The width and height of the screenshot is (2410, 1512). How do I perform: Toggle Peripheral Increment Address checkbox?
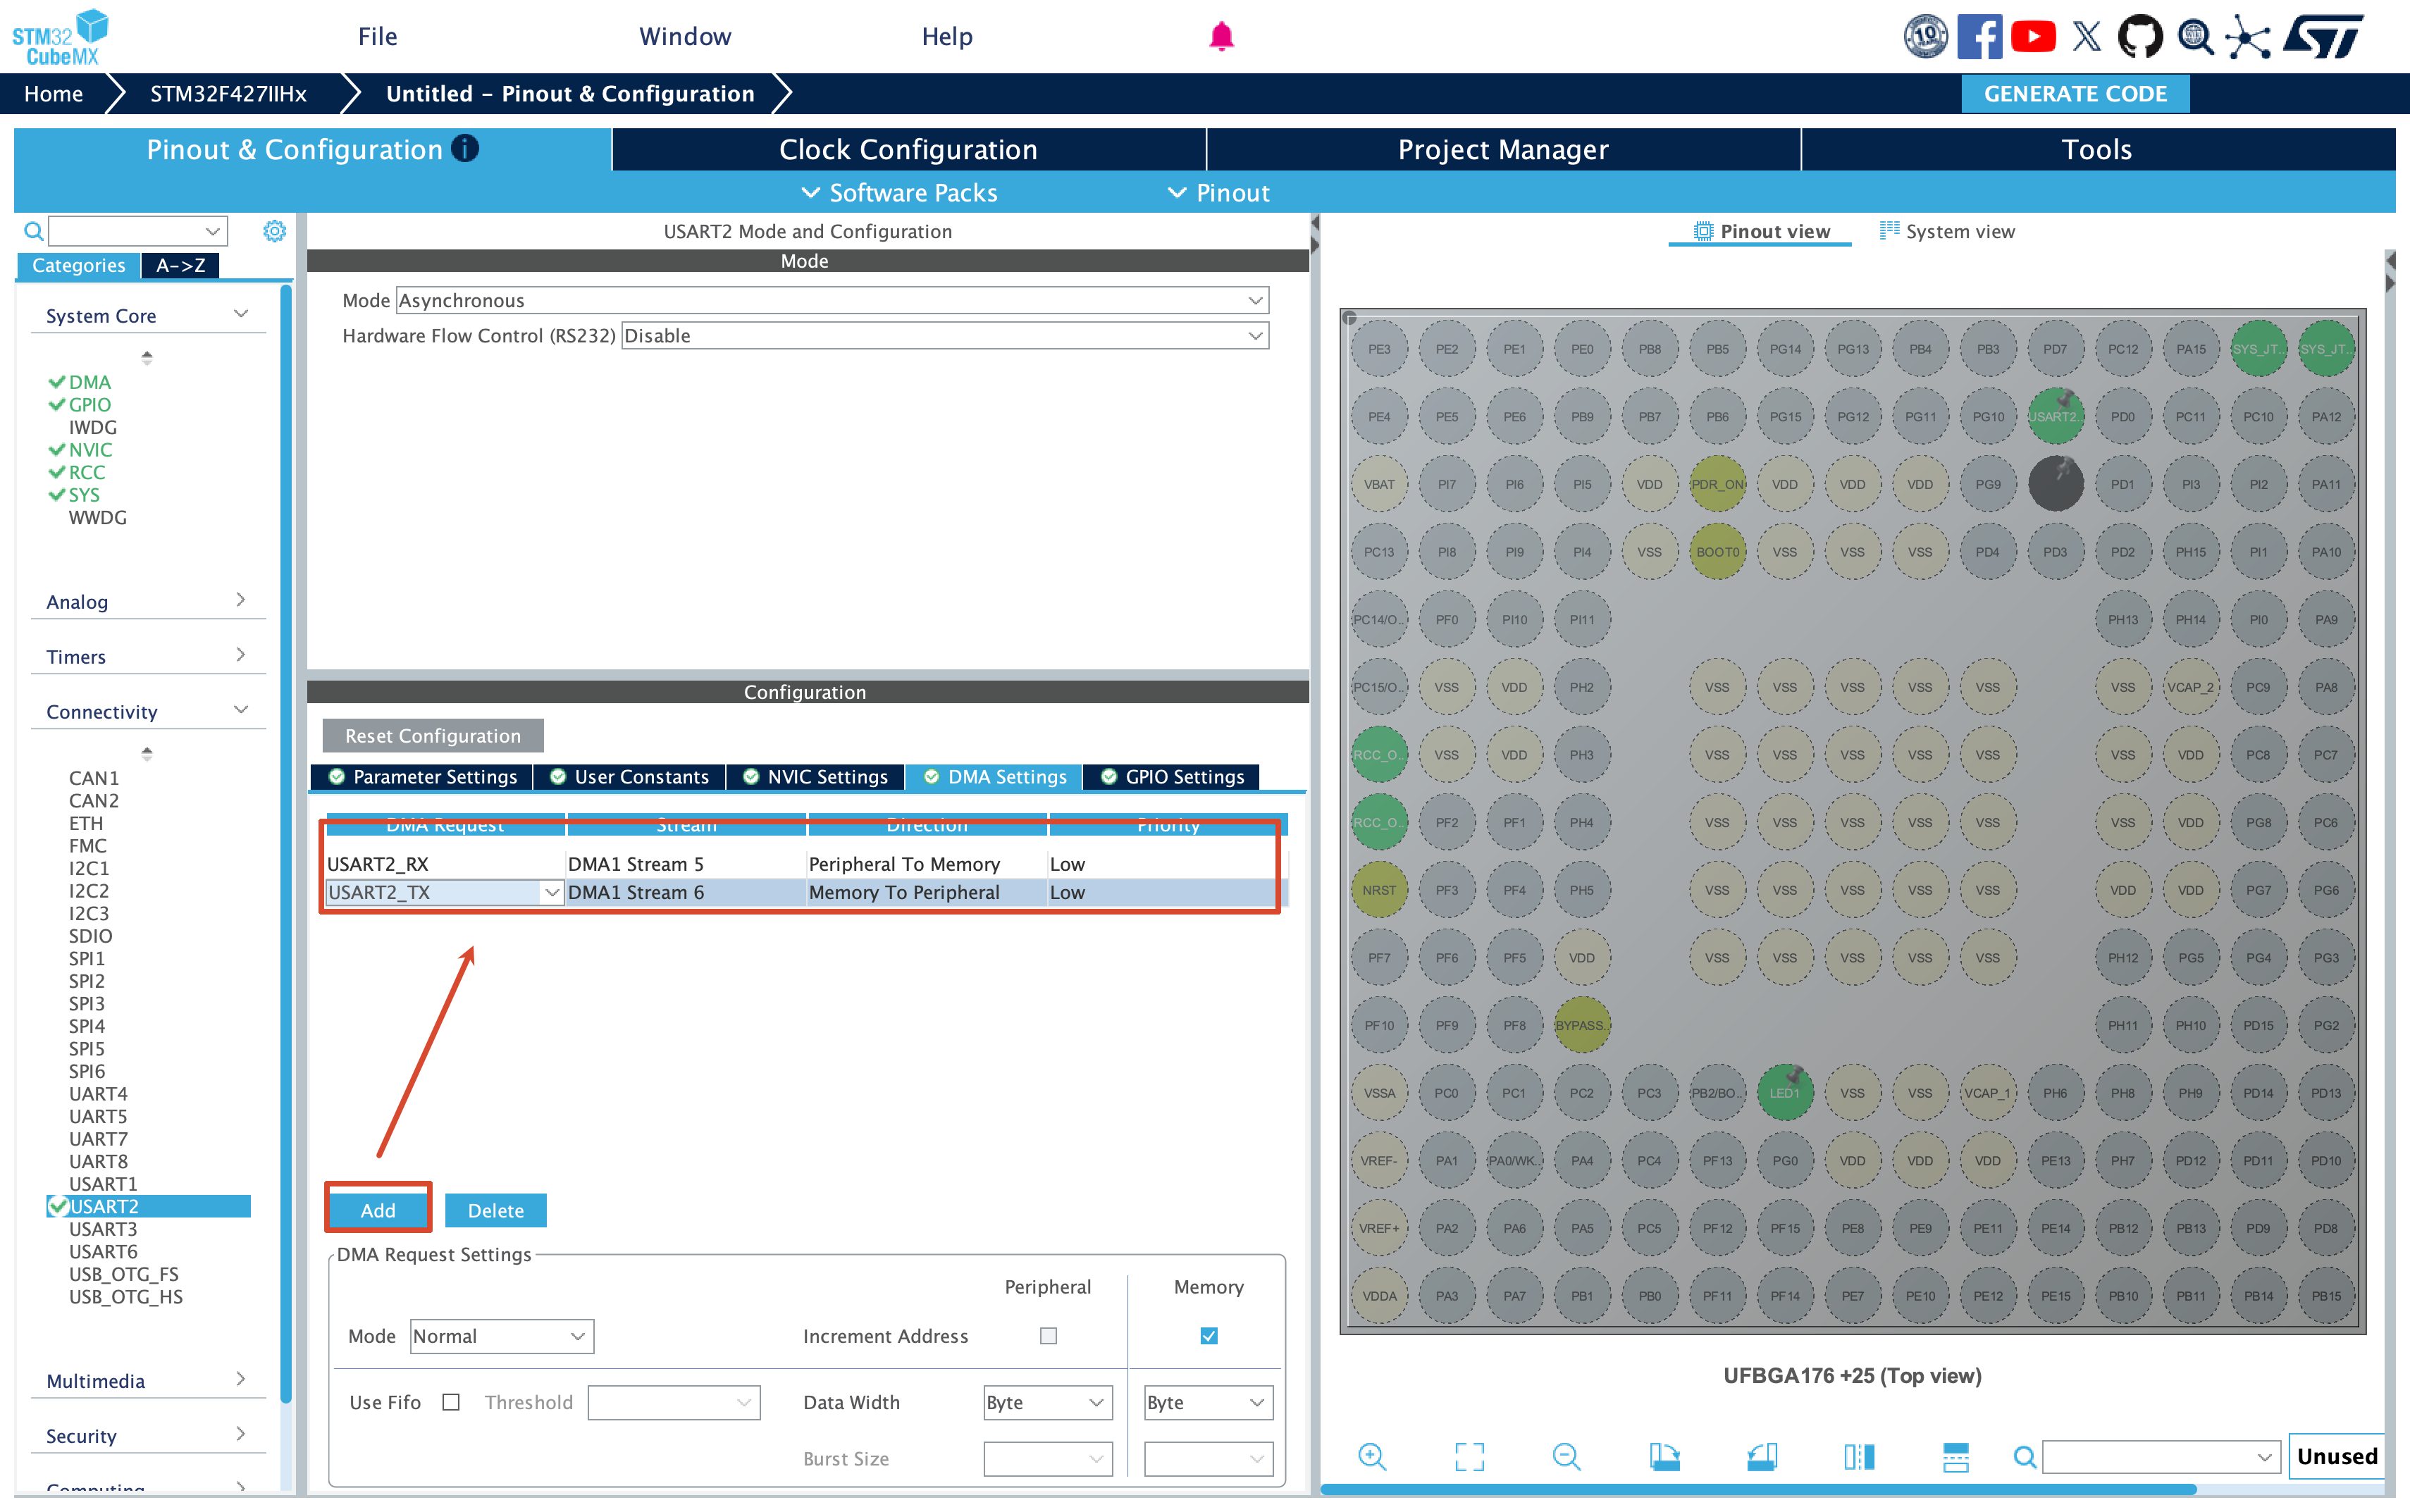click(x=1048, y=1336)
